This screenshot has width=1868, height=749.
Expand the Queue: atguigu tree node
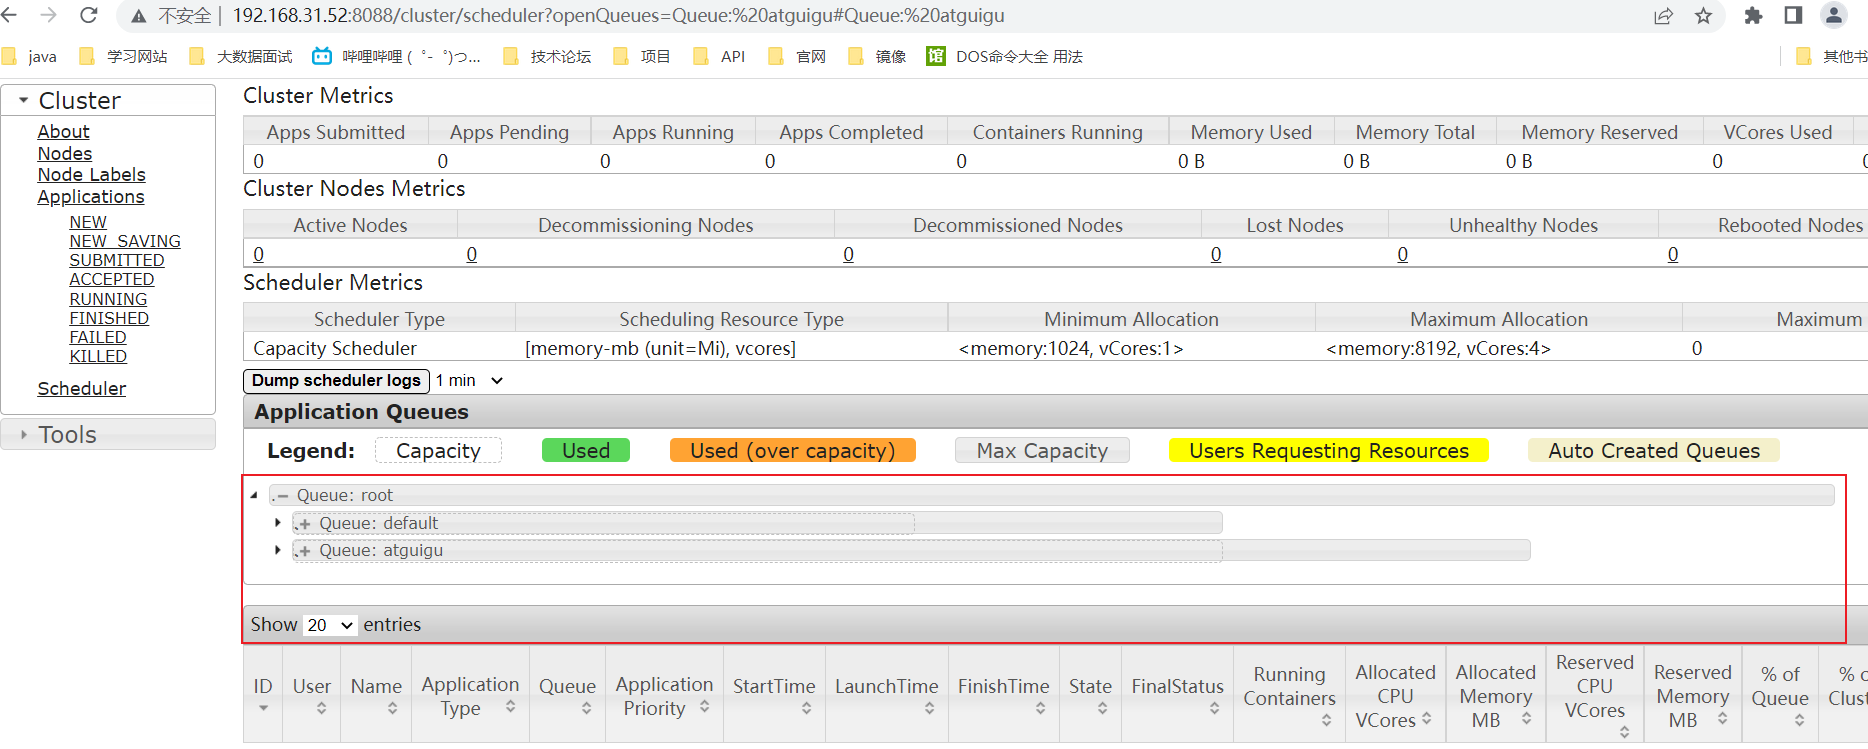[277, 550]
